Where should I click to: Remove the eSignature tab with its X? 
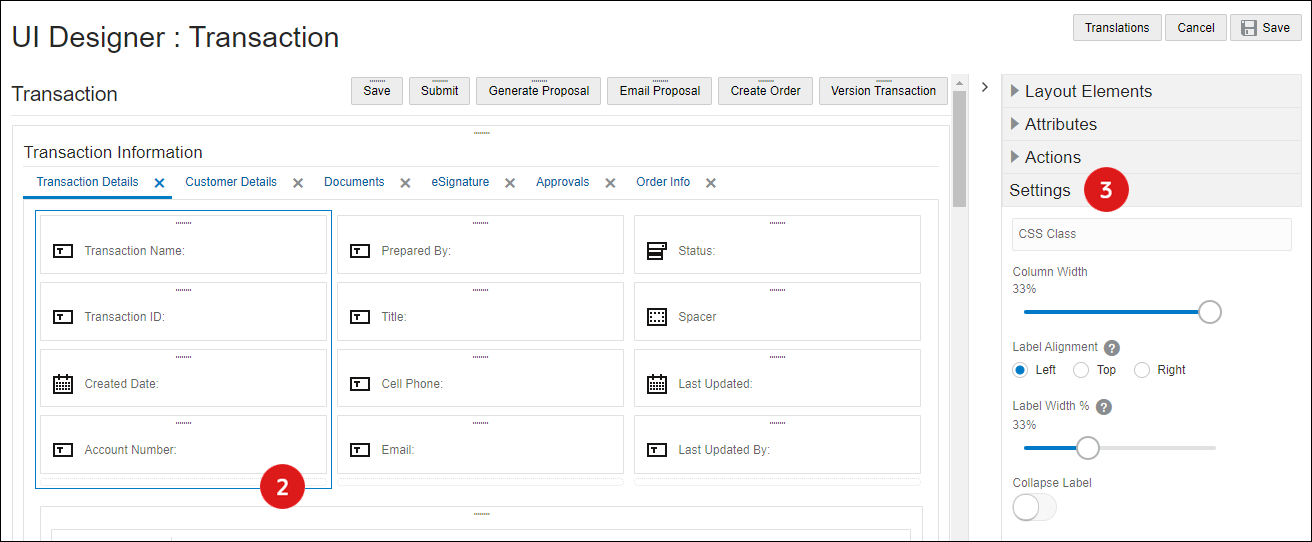click(510, 183)
